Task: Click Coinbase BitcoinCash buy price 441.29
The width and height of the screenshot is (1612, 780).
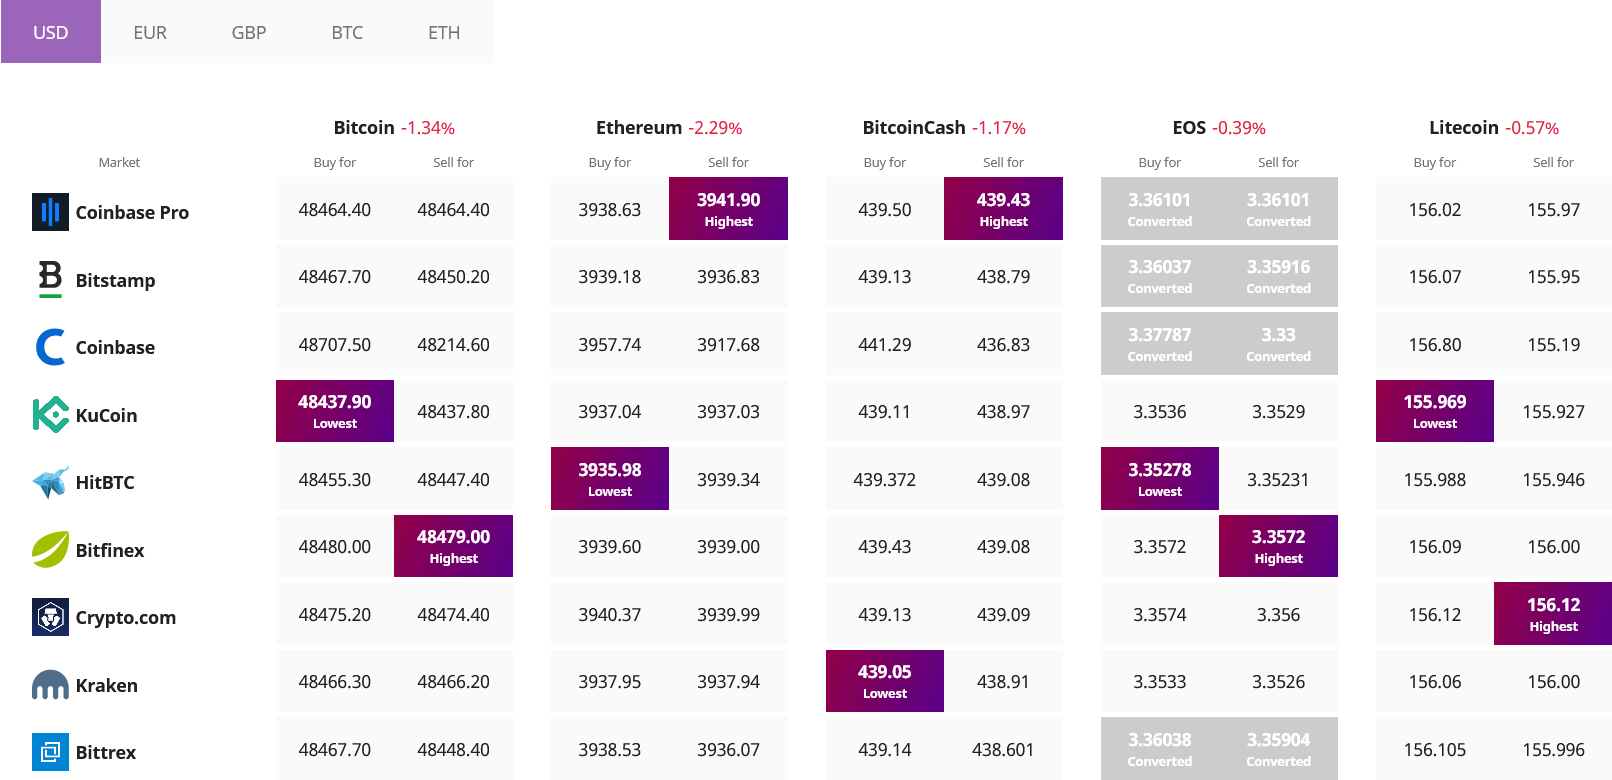Action: [x=885, y=344]
